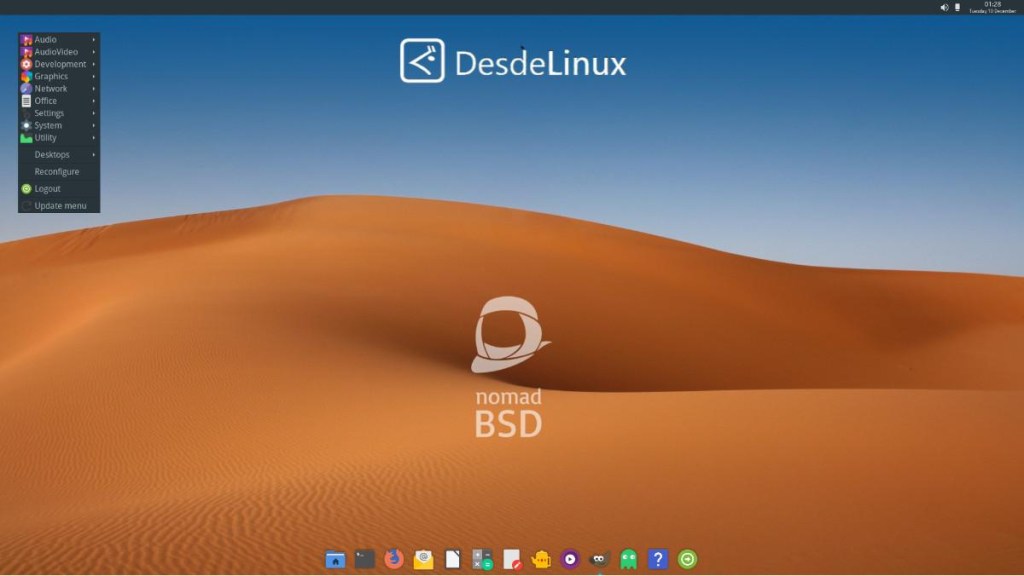Viewport: 1024px width, 576px height.
Task: Open the terminal emulator from the dock
Action: click(362, 560)
